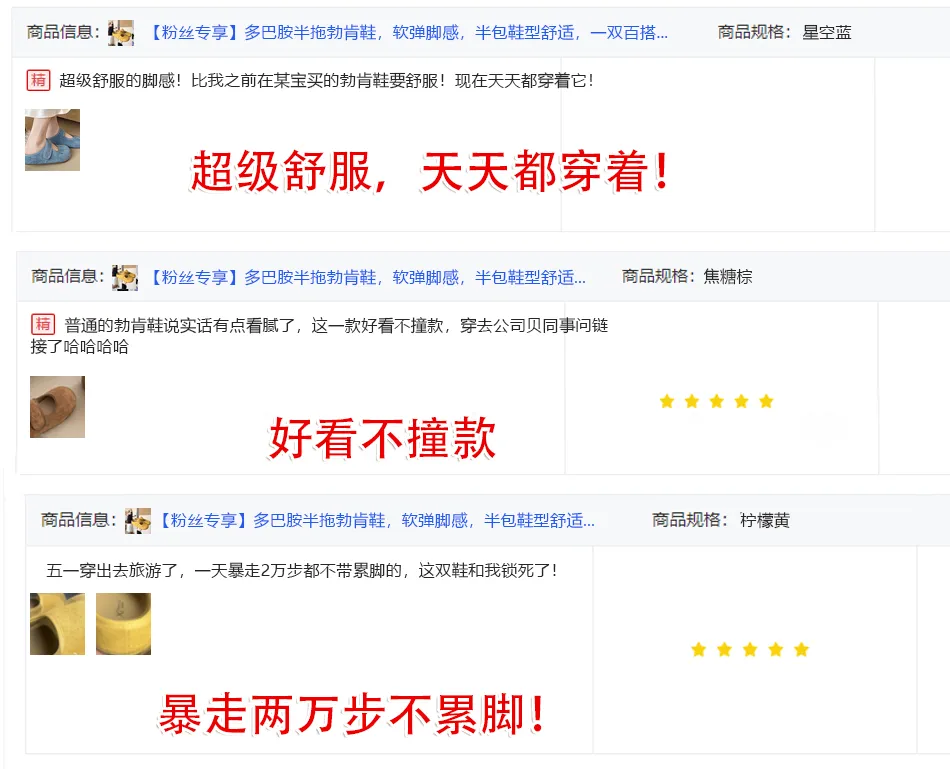View blue shoe review photo thumbnail
Viewport: 950px width, 769px height.
52,140
